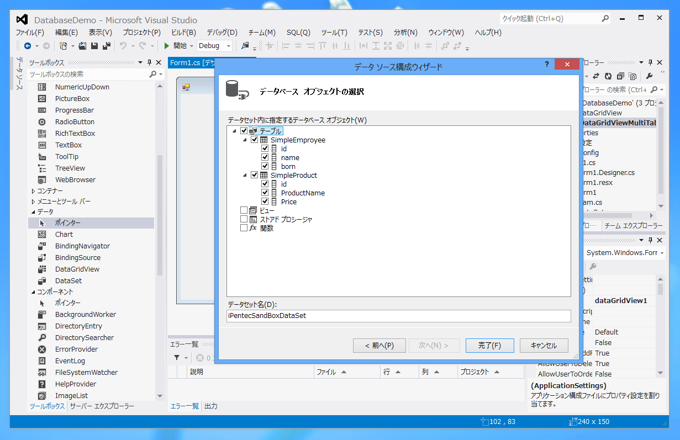Select the PictureBox toolbox item
This screenshot has width=680, height=440.
(72, 98)
